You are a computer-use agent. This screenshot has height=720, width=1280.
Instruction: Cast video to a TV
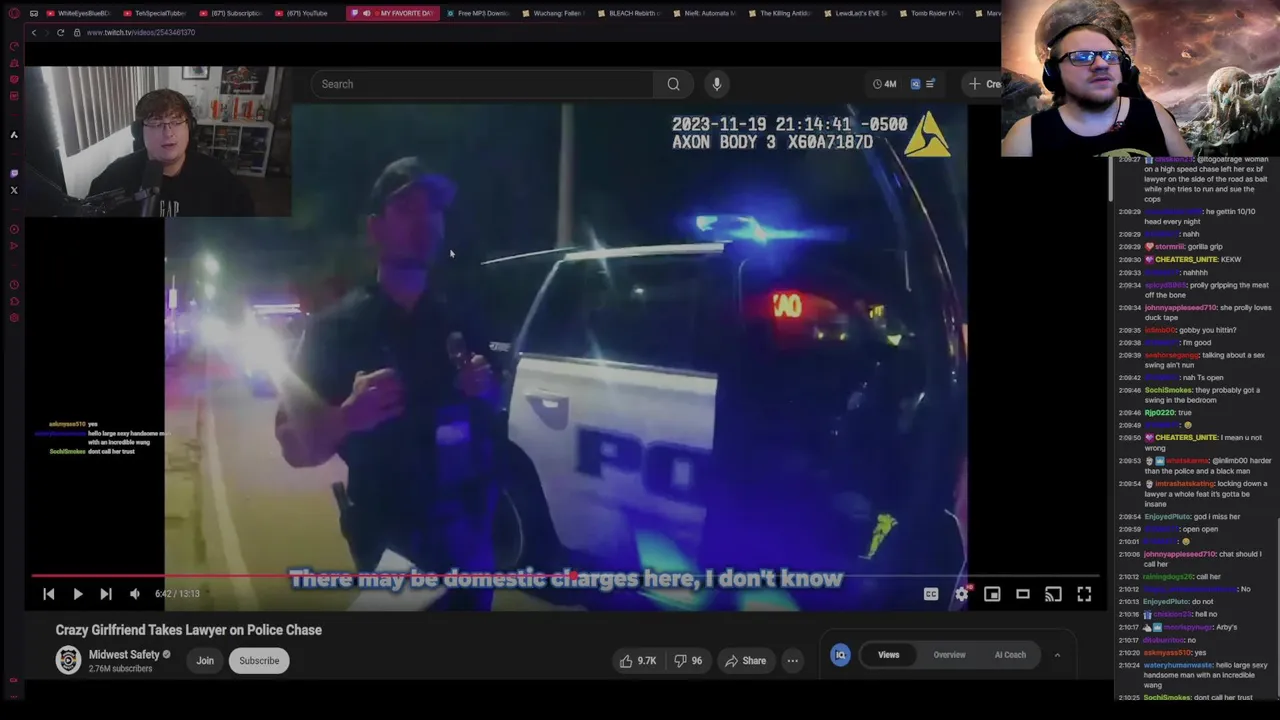tap(1053, 594)
